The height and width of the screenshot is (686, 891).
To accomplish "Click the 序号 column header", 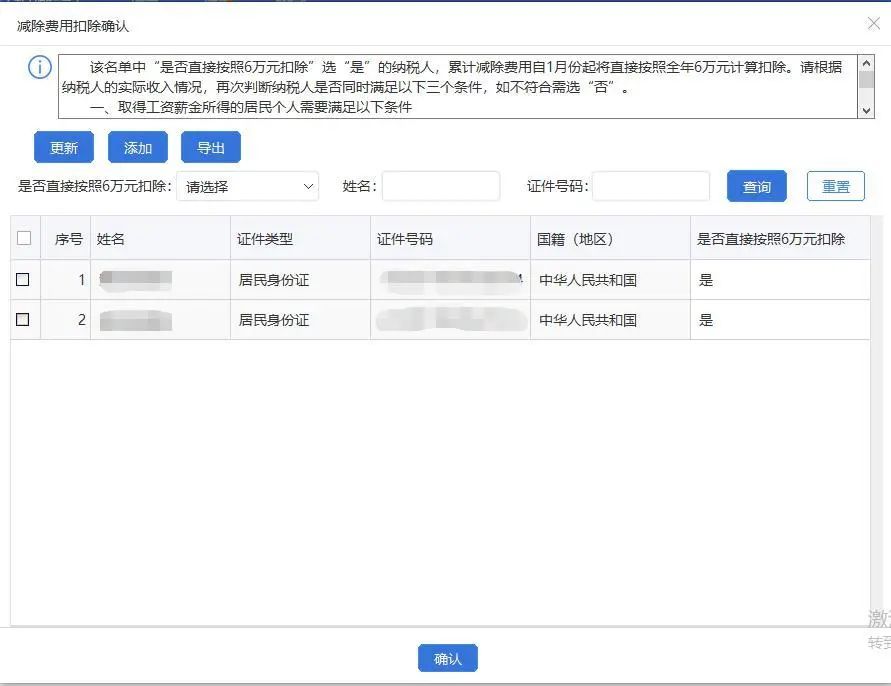I will click(x=65, y=238).
